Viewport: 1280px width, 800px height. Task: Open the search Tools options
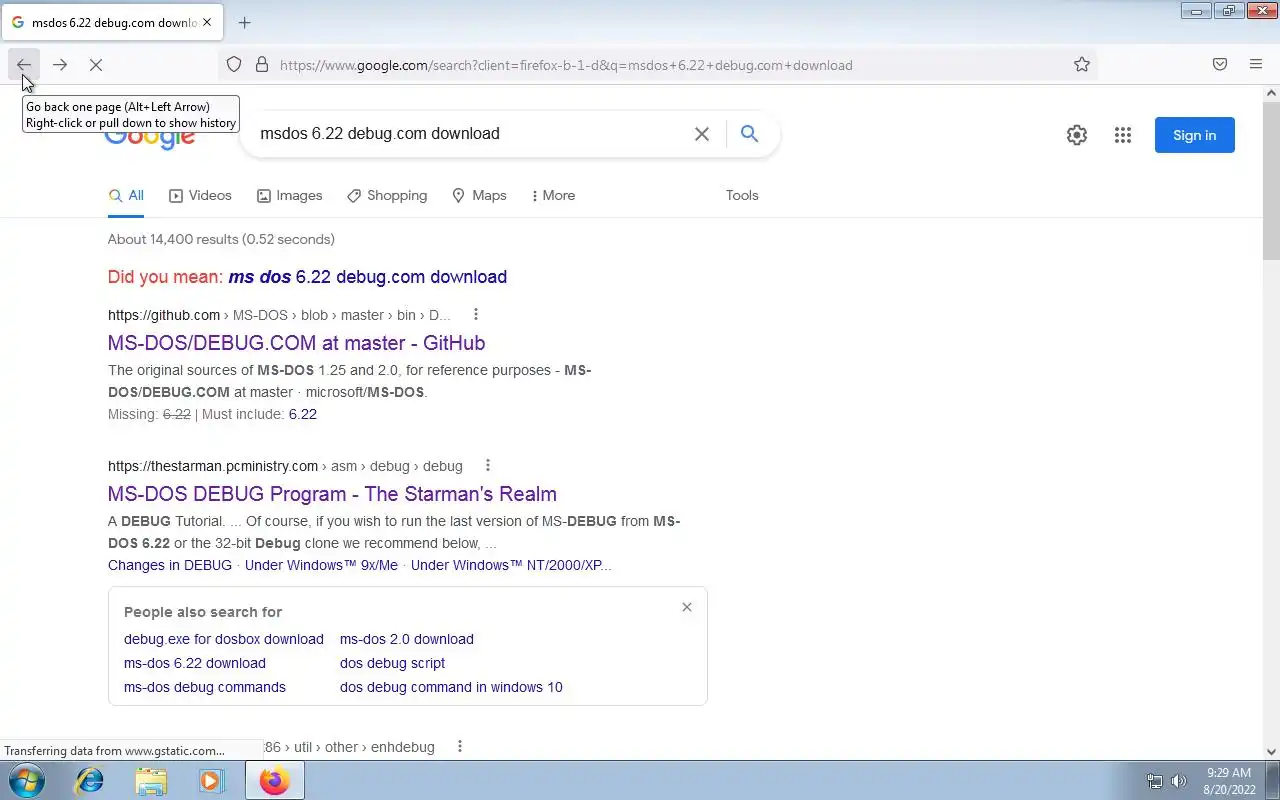(x=742, y=196)
